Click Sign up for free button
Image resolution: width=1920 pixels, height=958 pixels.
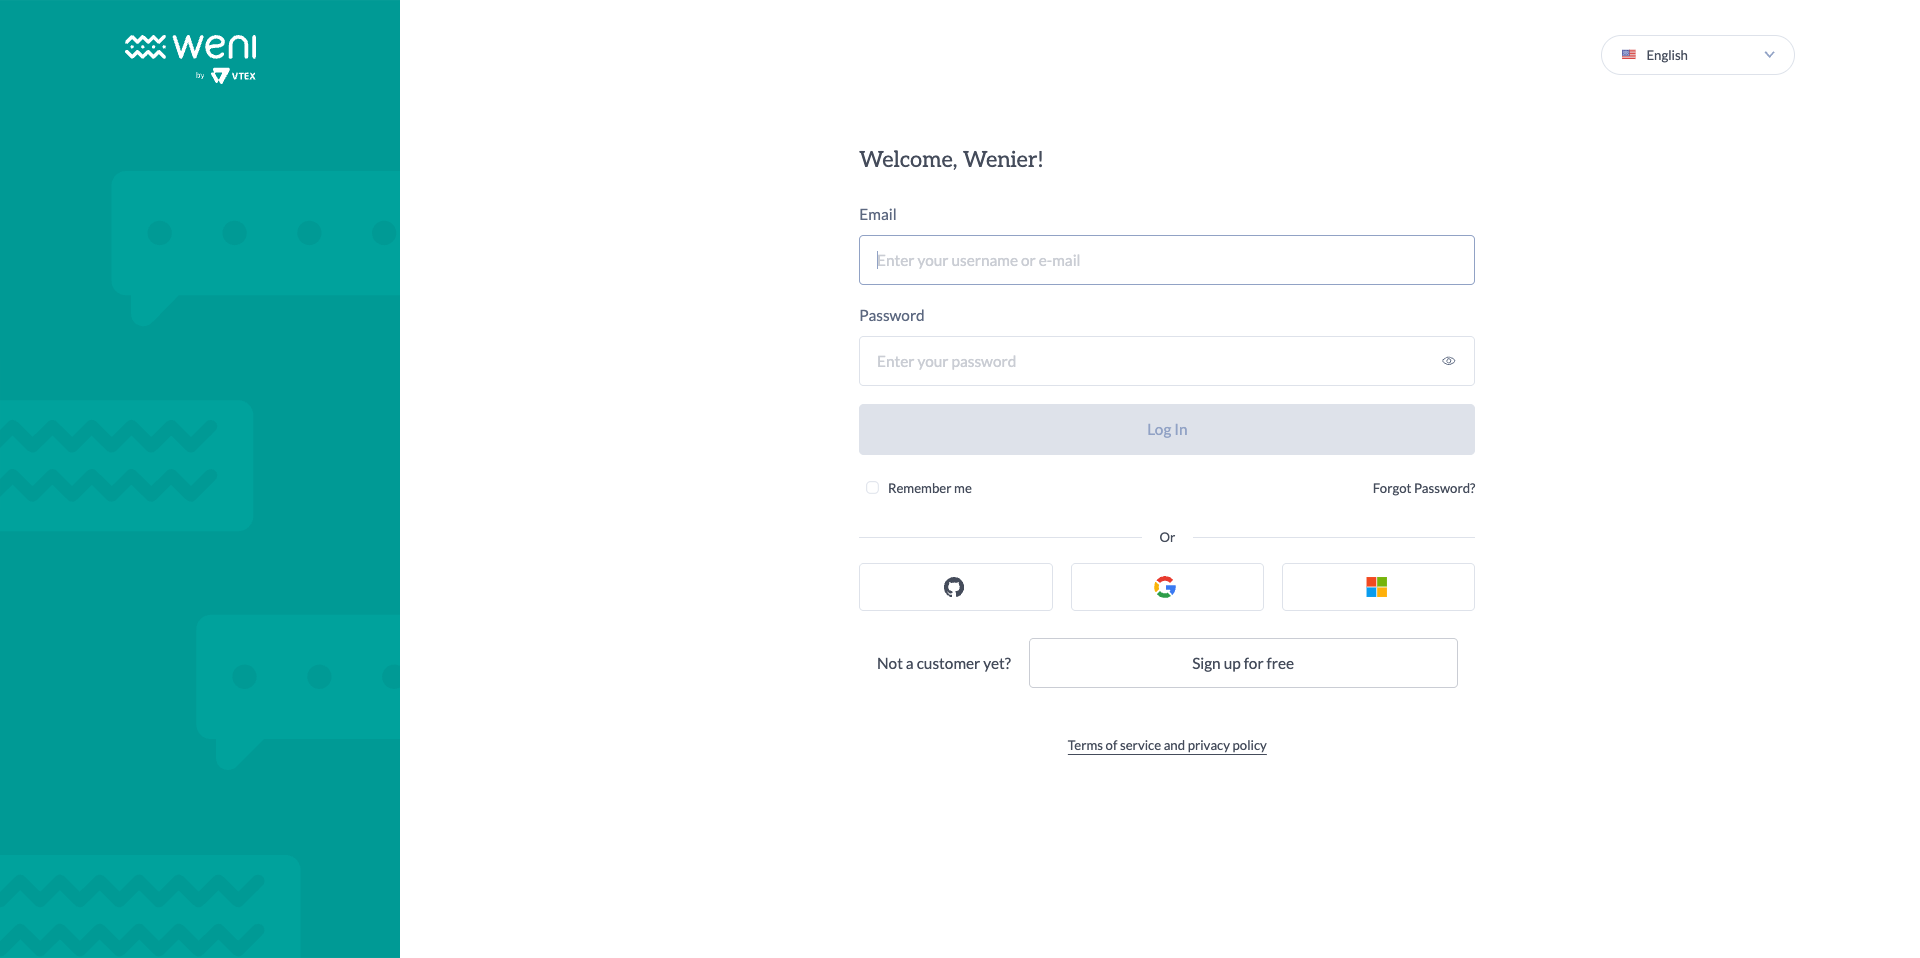point(1242,663)
